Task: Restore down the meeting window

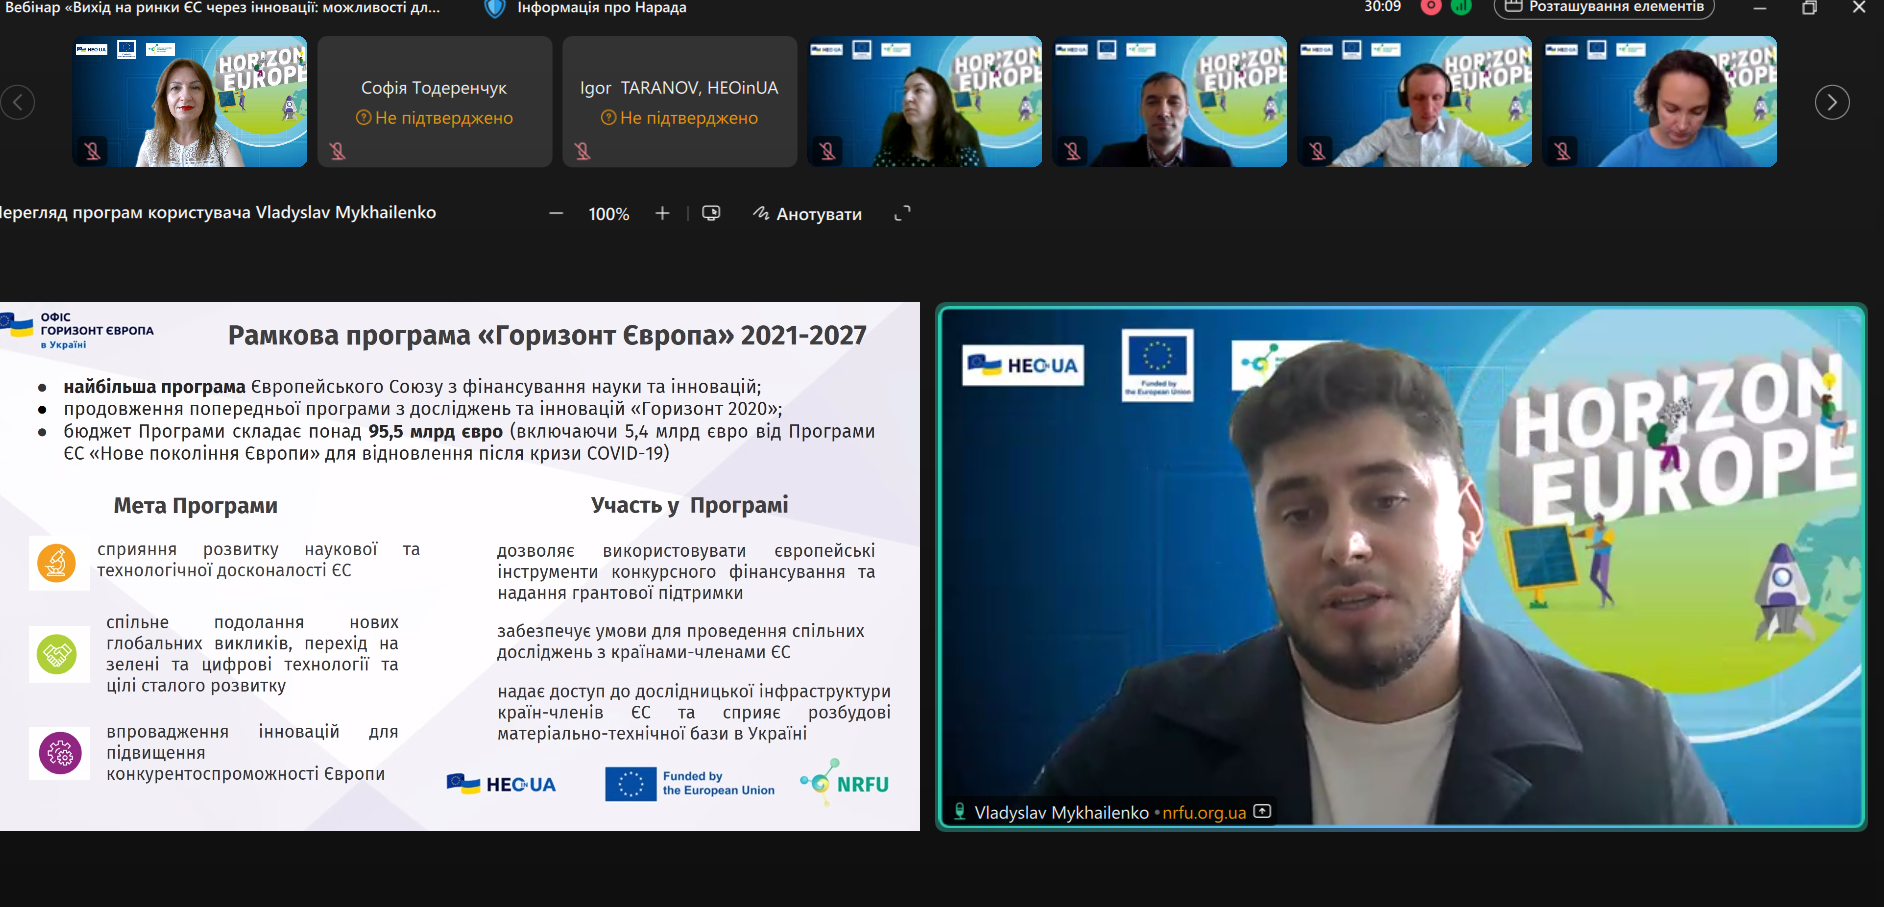Action: [1809, 8]
